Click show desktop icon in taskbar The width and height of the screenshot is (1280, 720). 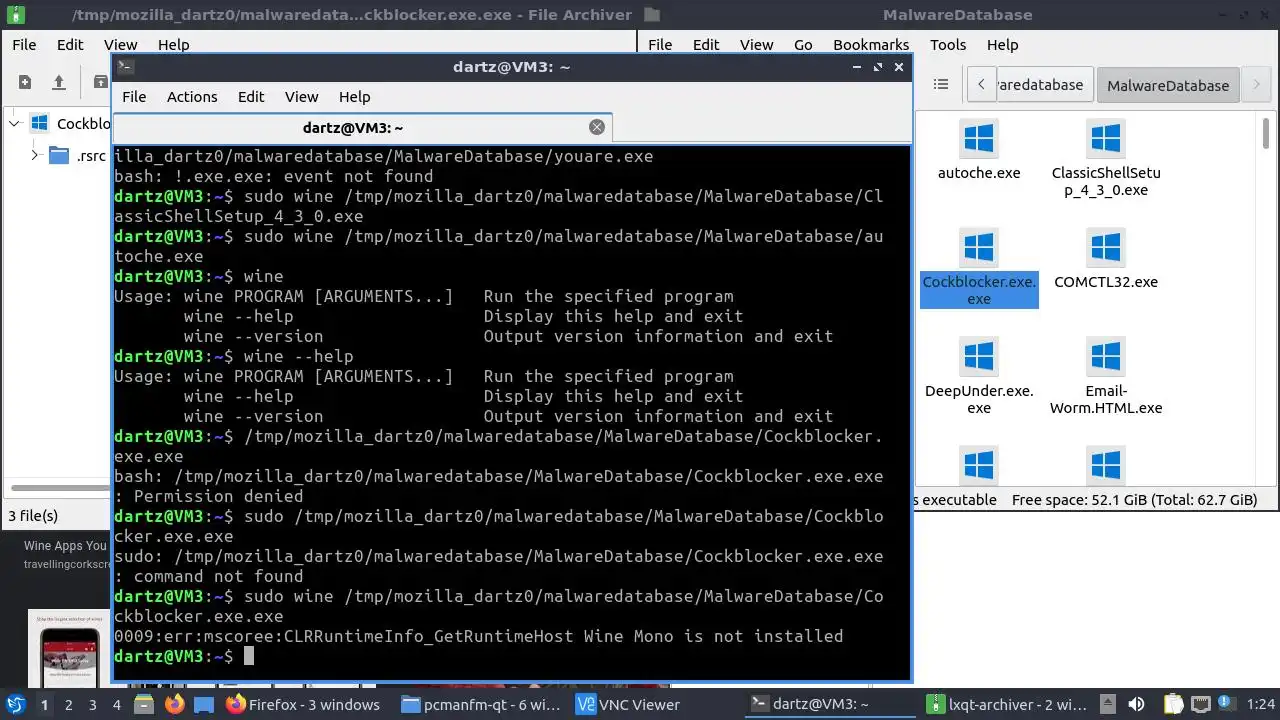point(203,705)
